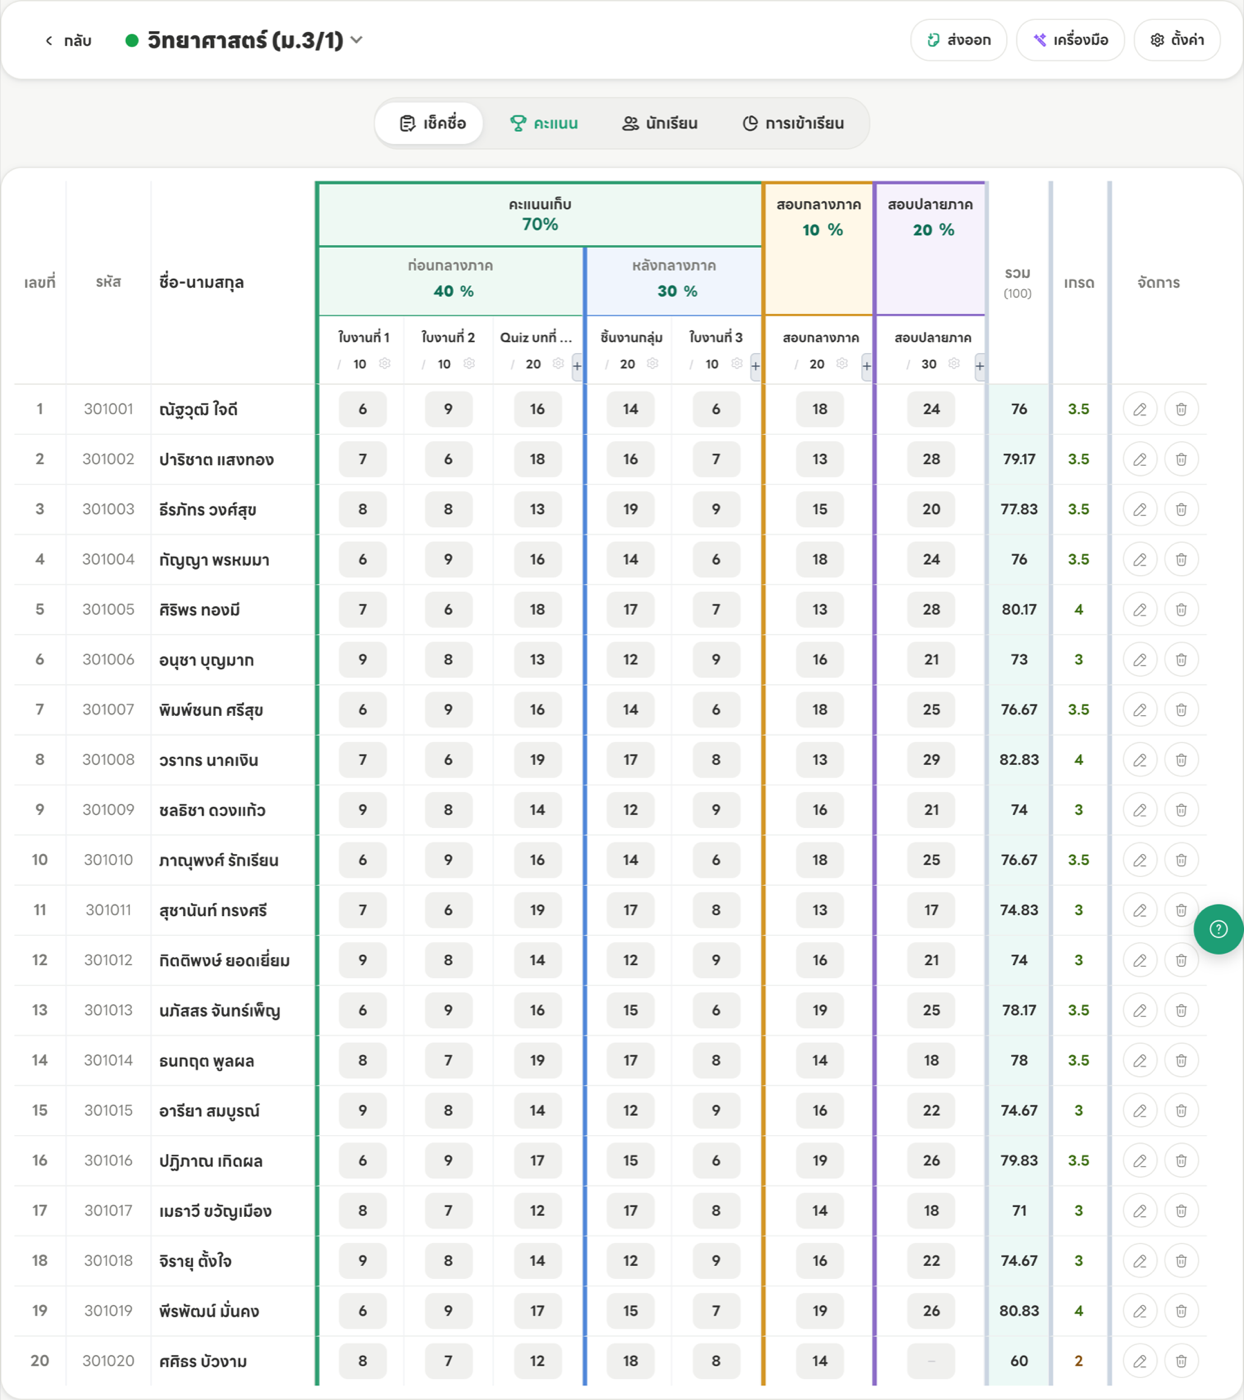Viewport: 1244px width, 1400px height.
Task: Add a column in สอบกลางภาค section
Action: click(x=867, y=366)
